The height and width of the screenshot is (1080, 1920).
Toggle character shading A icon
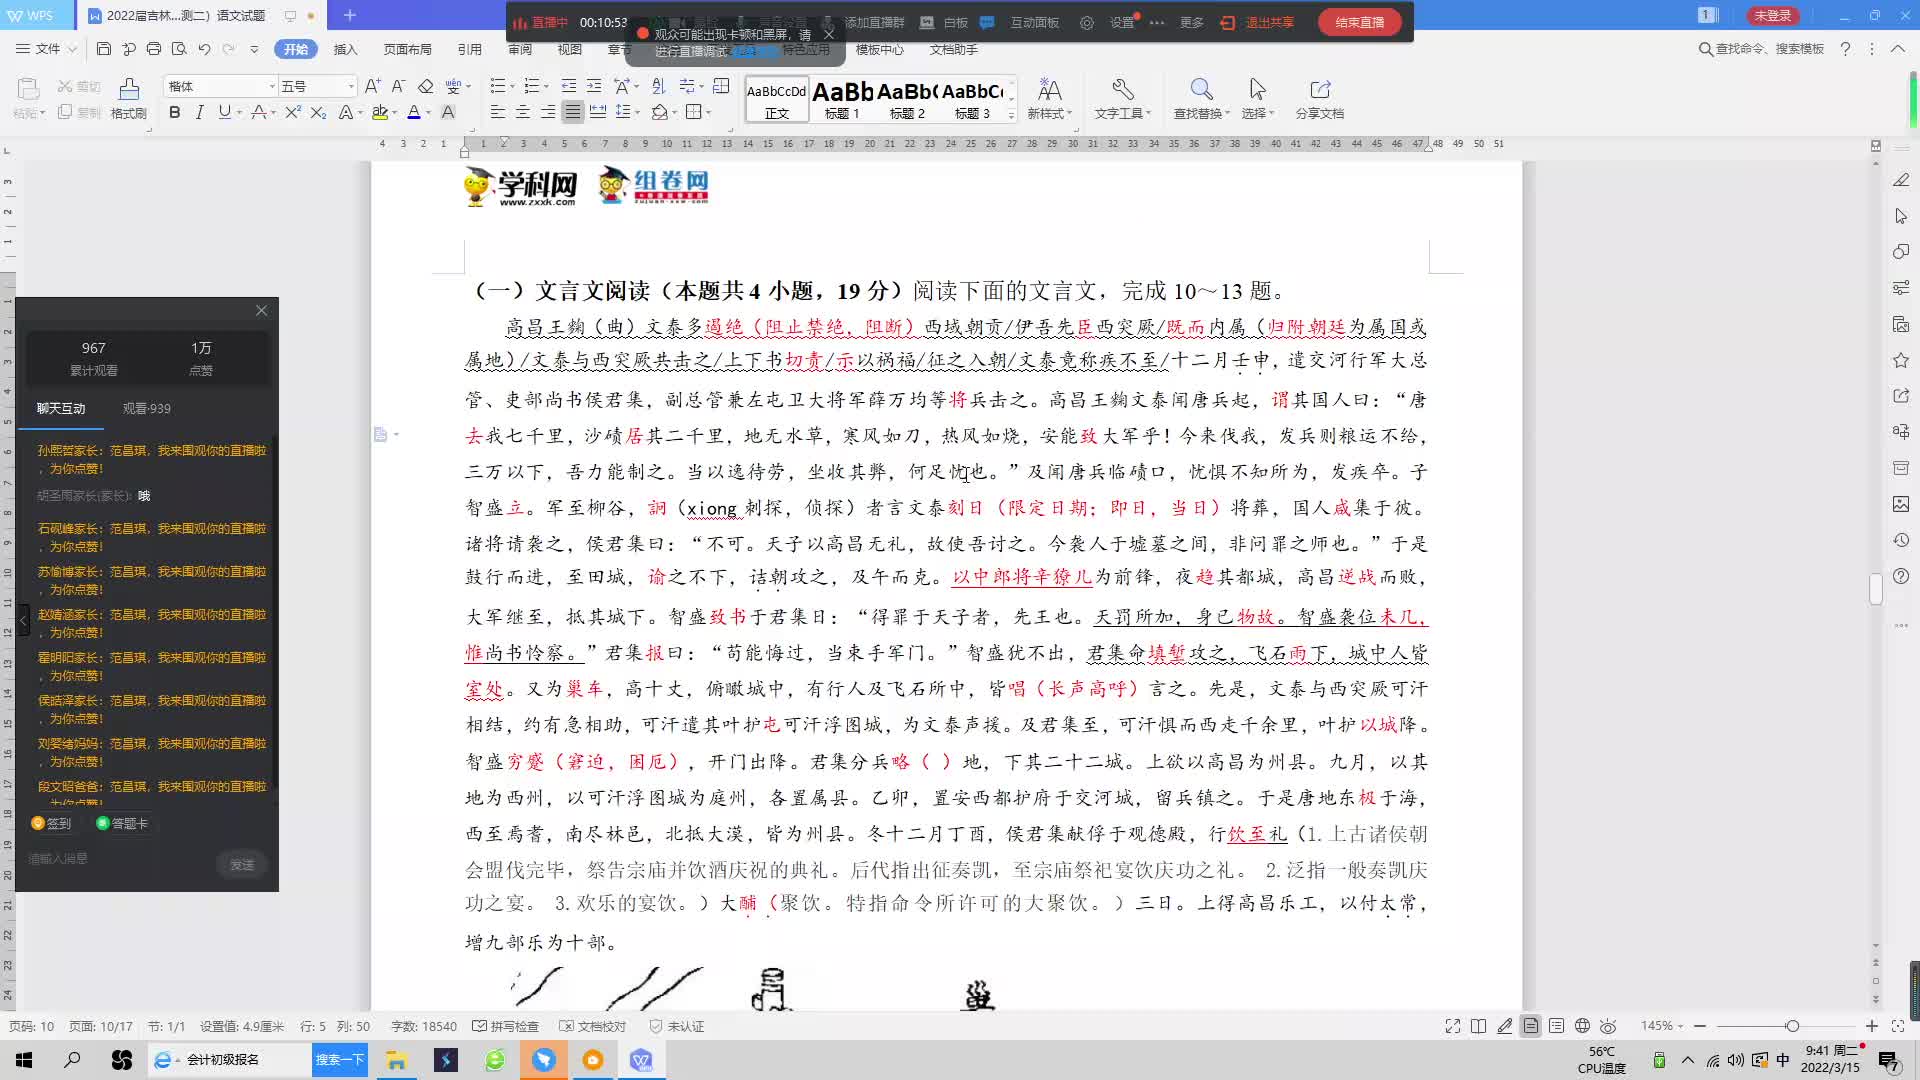[x=448, y=112]
